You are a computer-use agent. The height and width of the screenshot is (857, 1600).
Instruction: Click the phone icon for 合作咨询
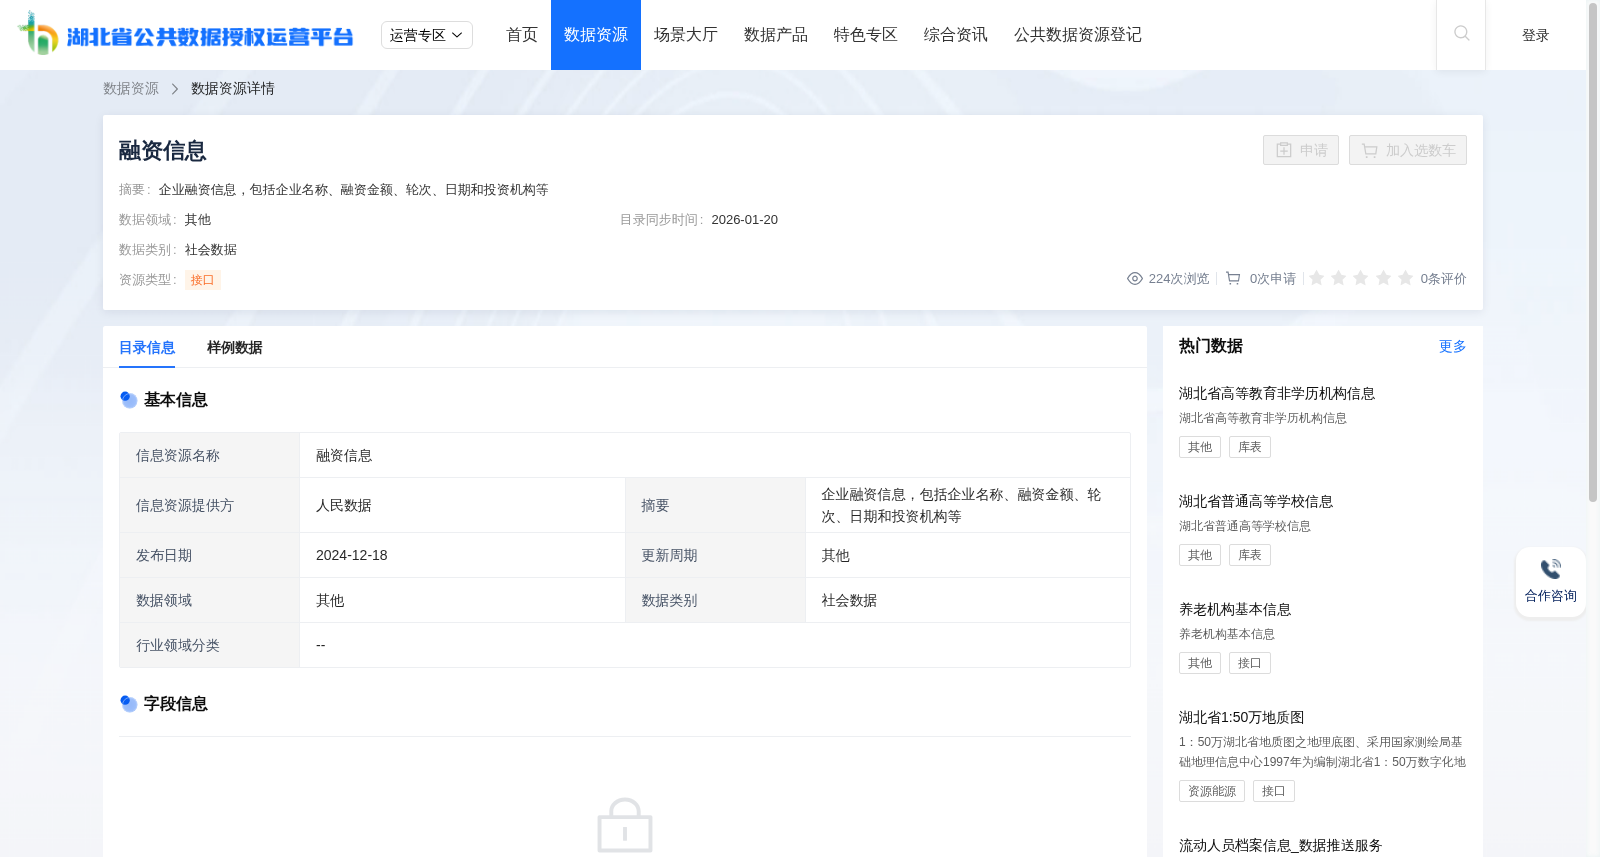coord(1550,569)
